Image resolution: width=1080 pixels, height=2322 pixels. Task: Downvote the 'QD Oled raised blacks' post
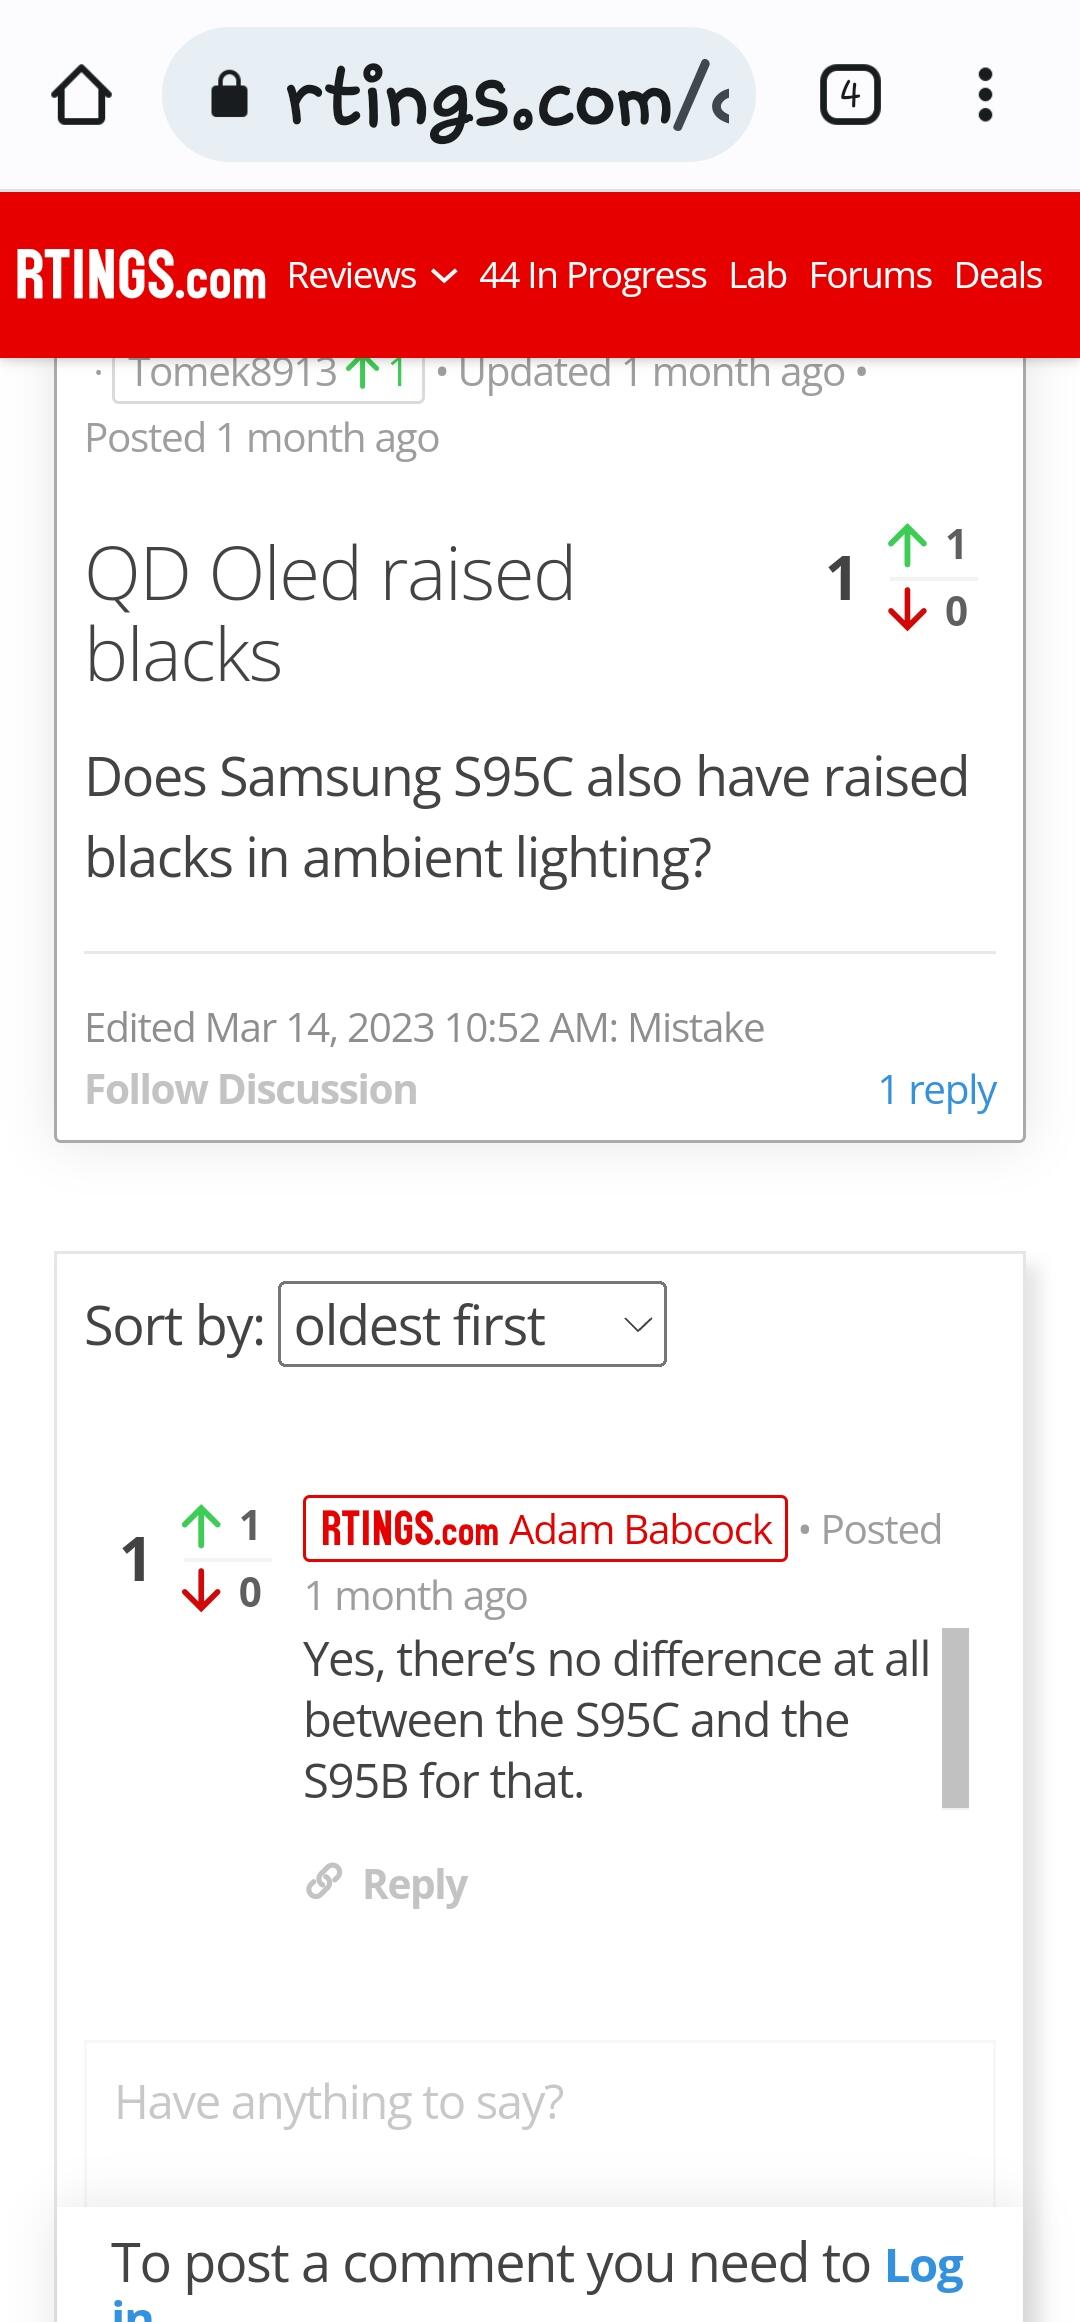(907, 610)
